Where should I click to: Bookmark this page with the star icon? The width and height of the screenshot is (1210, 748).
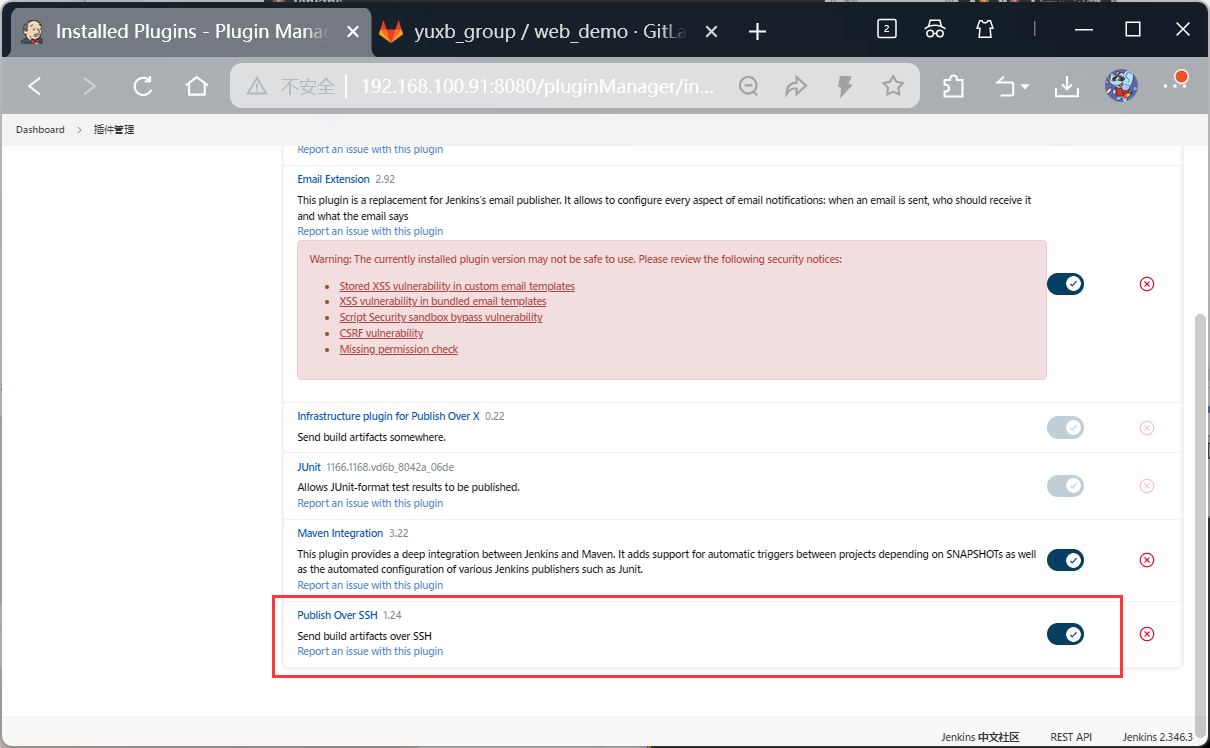pos(893,87)
